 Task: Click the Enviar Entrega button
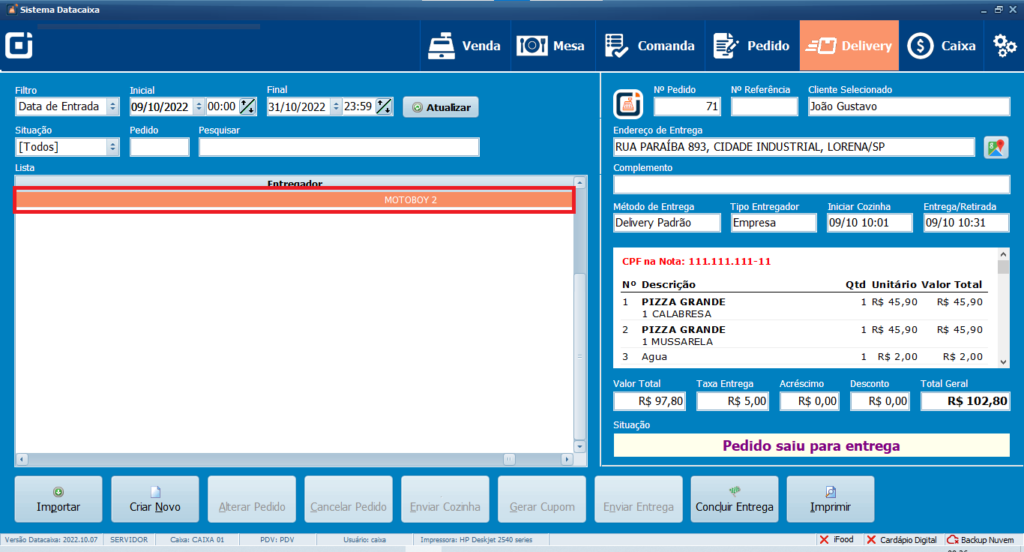(638, 499)
